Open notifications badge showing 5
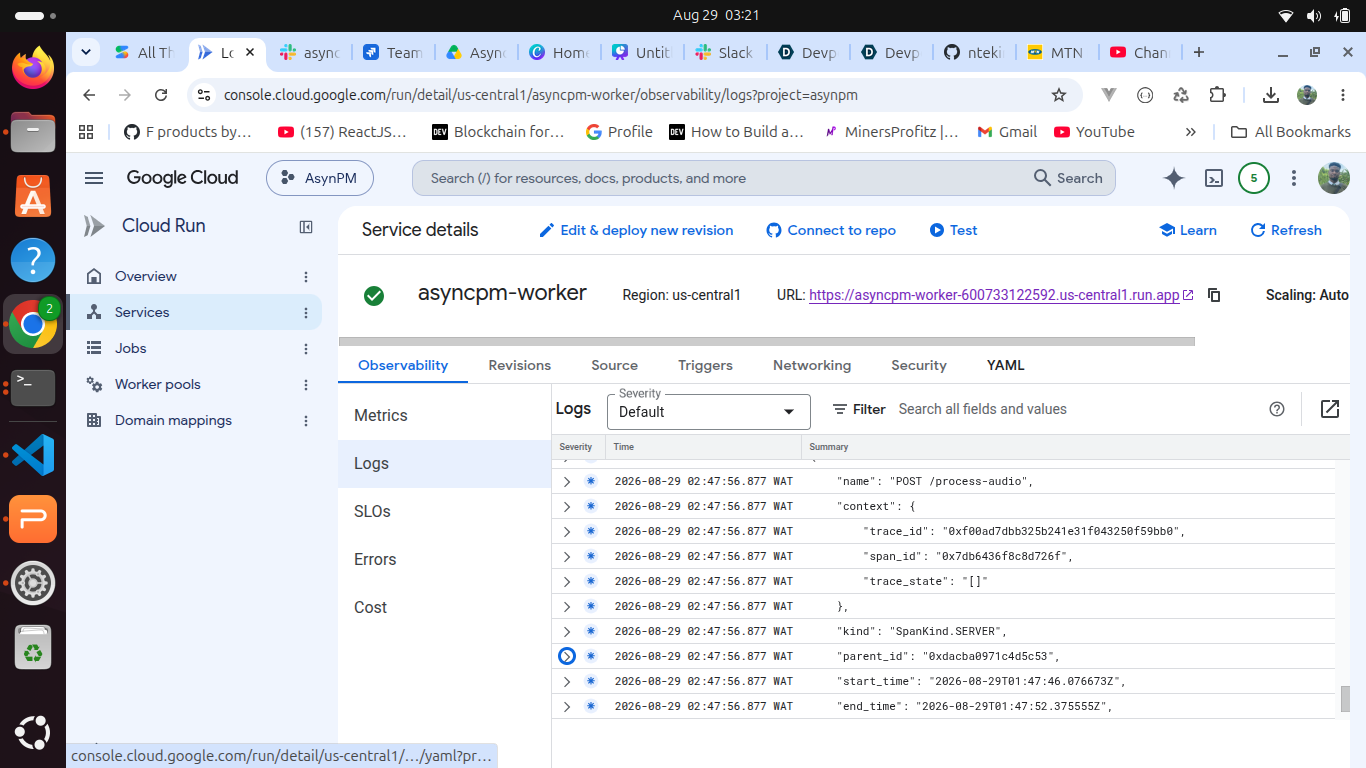Viewport: 1366px width, 768px height. [x=1254, y=178]
